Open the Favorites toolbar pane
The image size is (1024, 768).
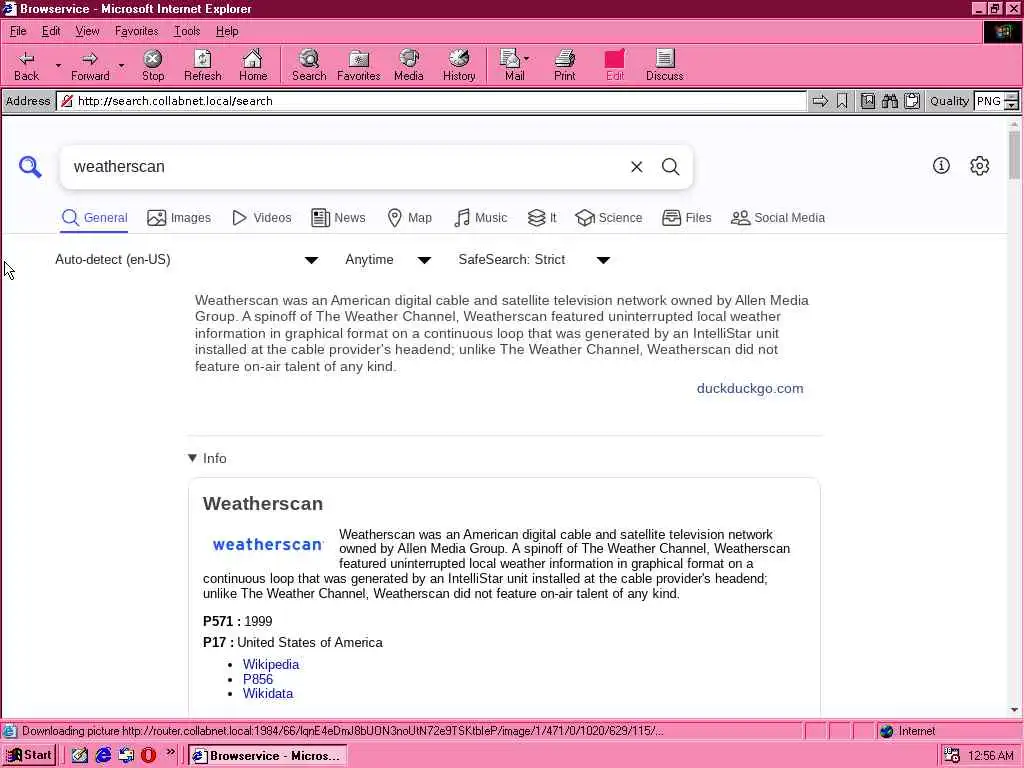[x=359, y=65]
